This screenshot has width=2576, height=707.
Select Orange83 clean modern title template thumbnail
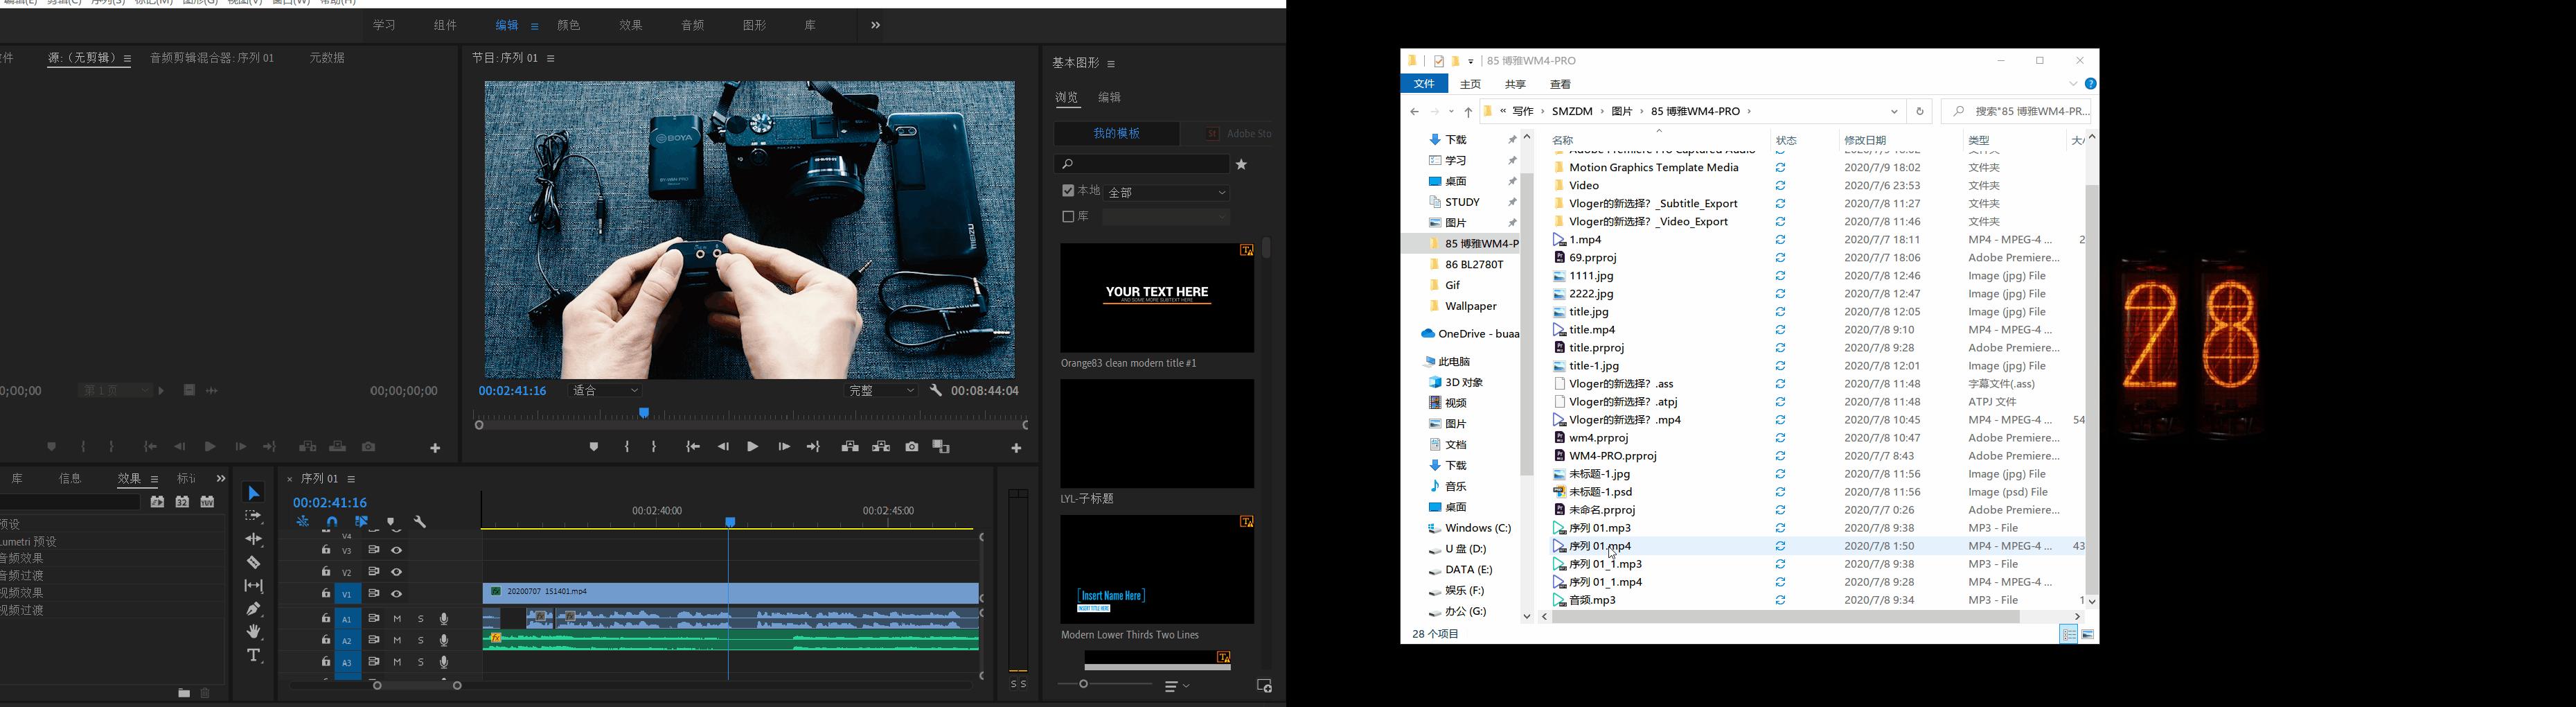(x=1157, y=298)
